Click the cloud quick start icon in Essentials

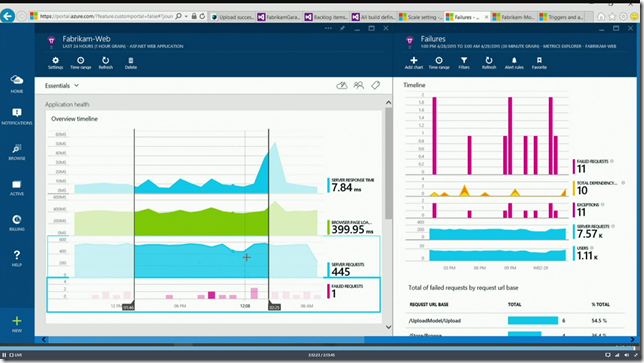342,85
